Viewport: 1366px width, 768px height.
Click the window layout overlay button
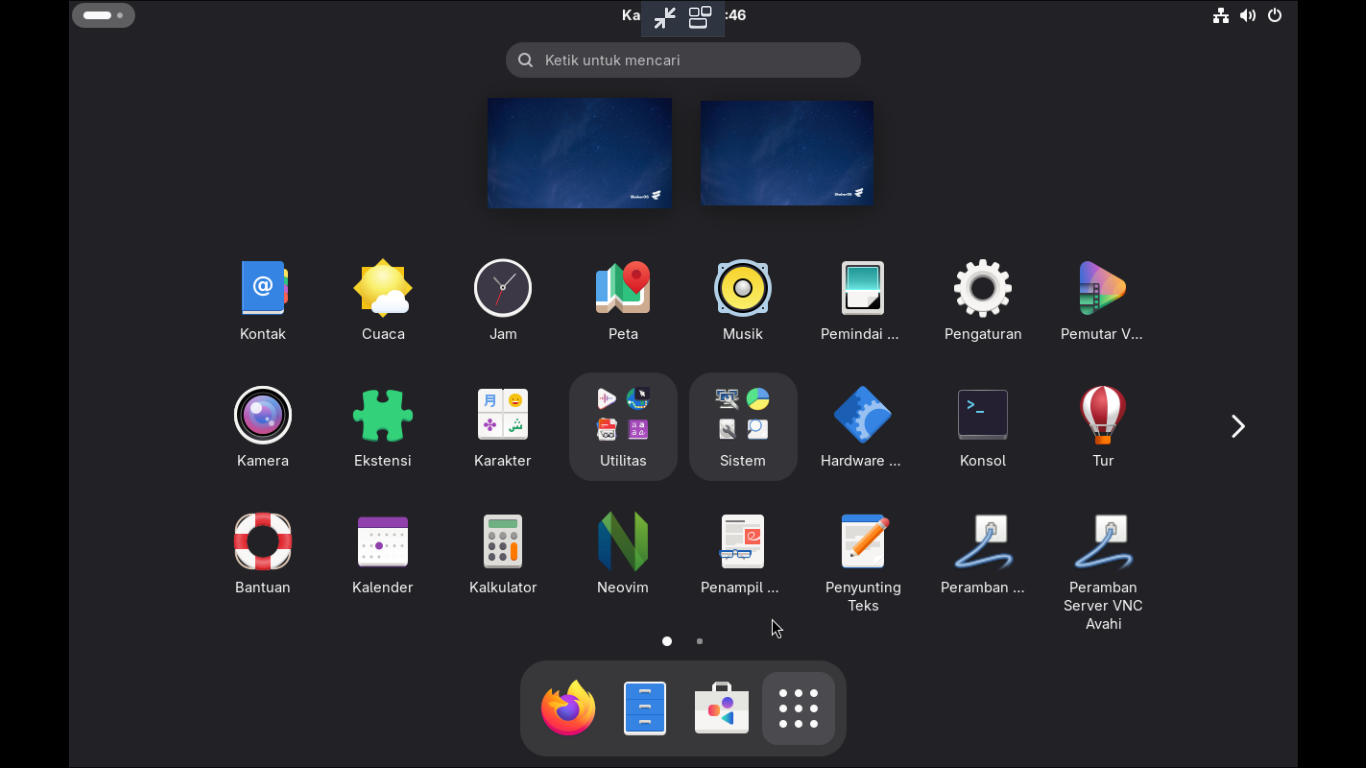click(x=700, y=17)
